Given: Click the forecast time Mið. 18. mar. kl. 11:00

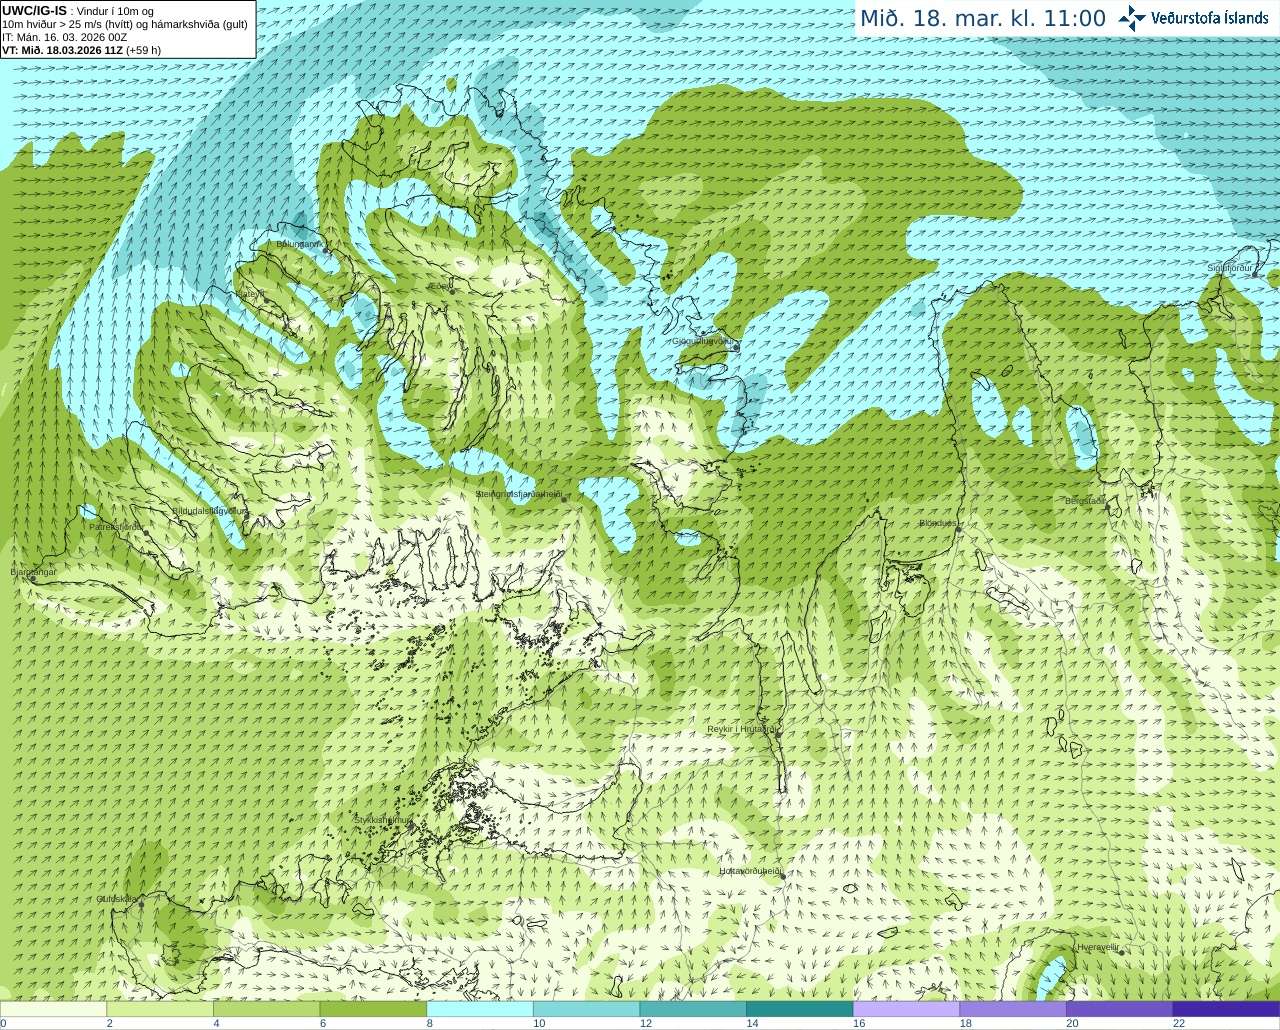Looking at the screenshot, I should coord(983,19).
